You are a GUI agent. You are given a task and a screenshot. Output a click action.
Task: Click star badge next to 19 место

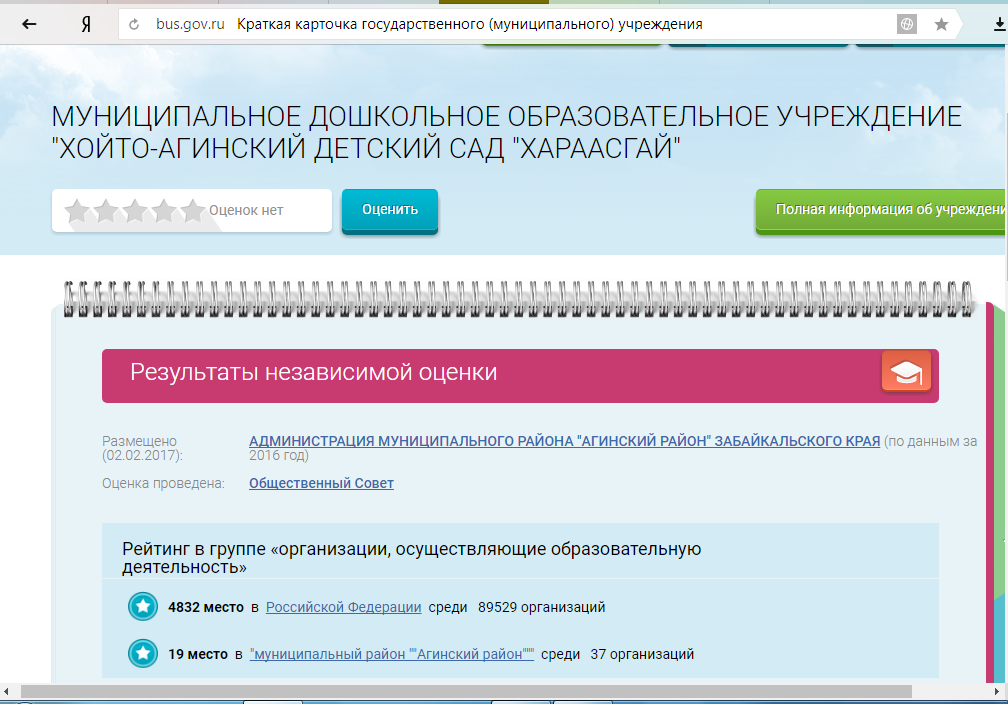(143, 653)
